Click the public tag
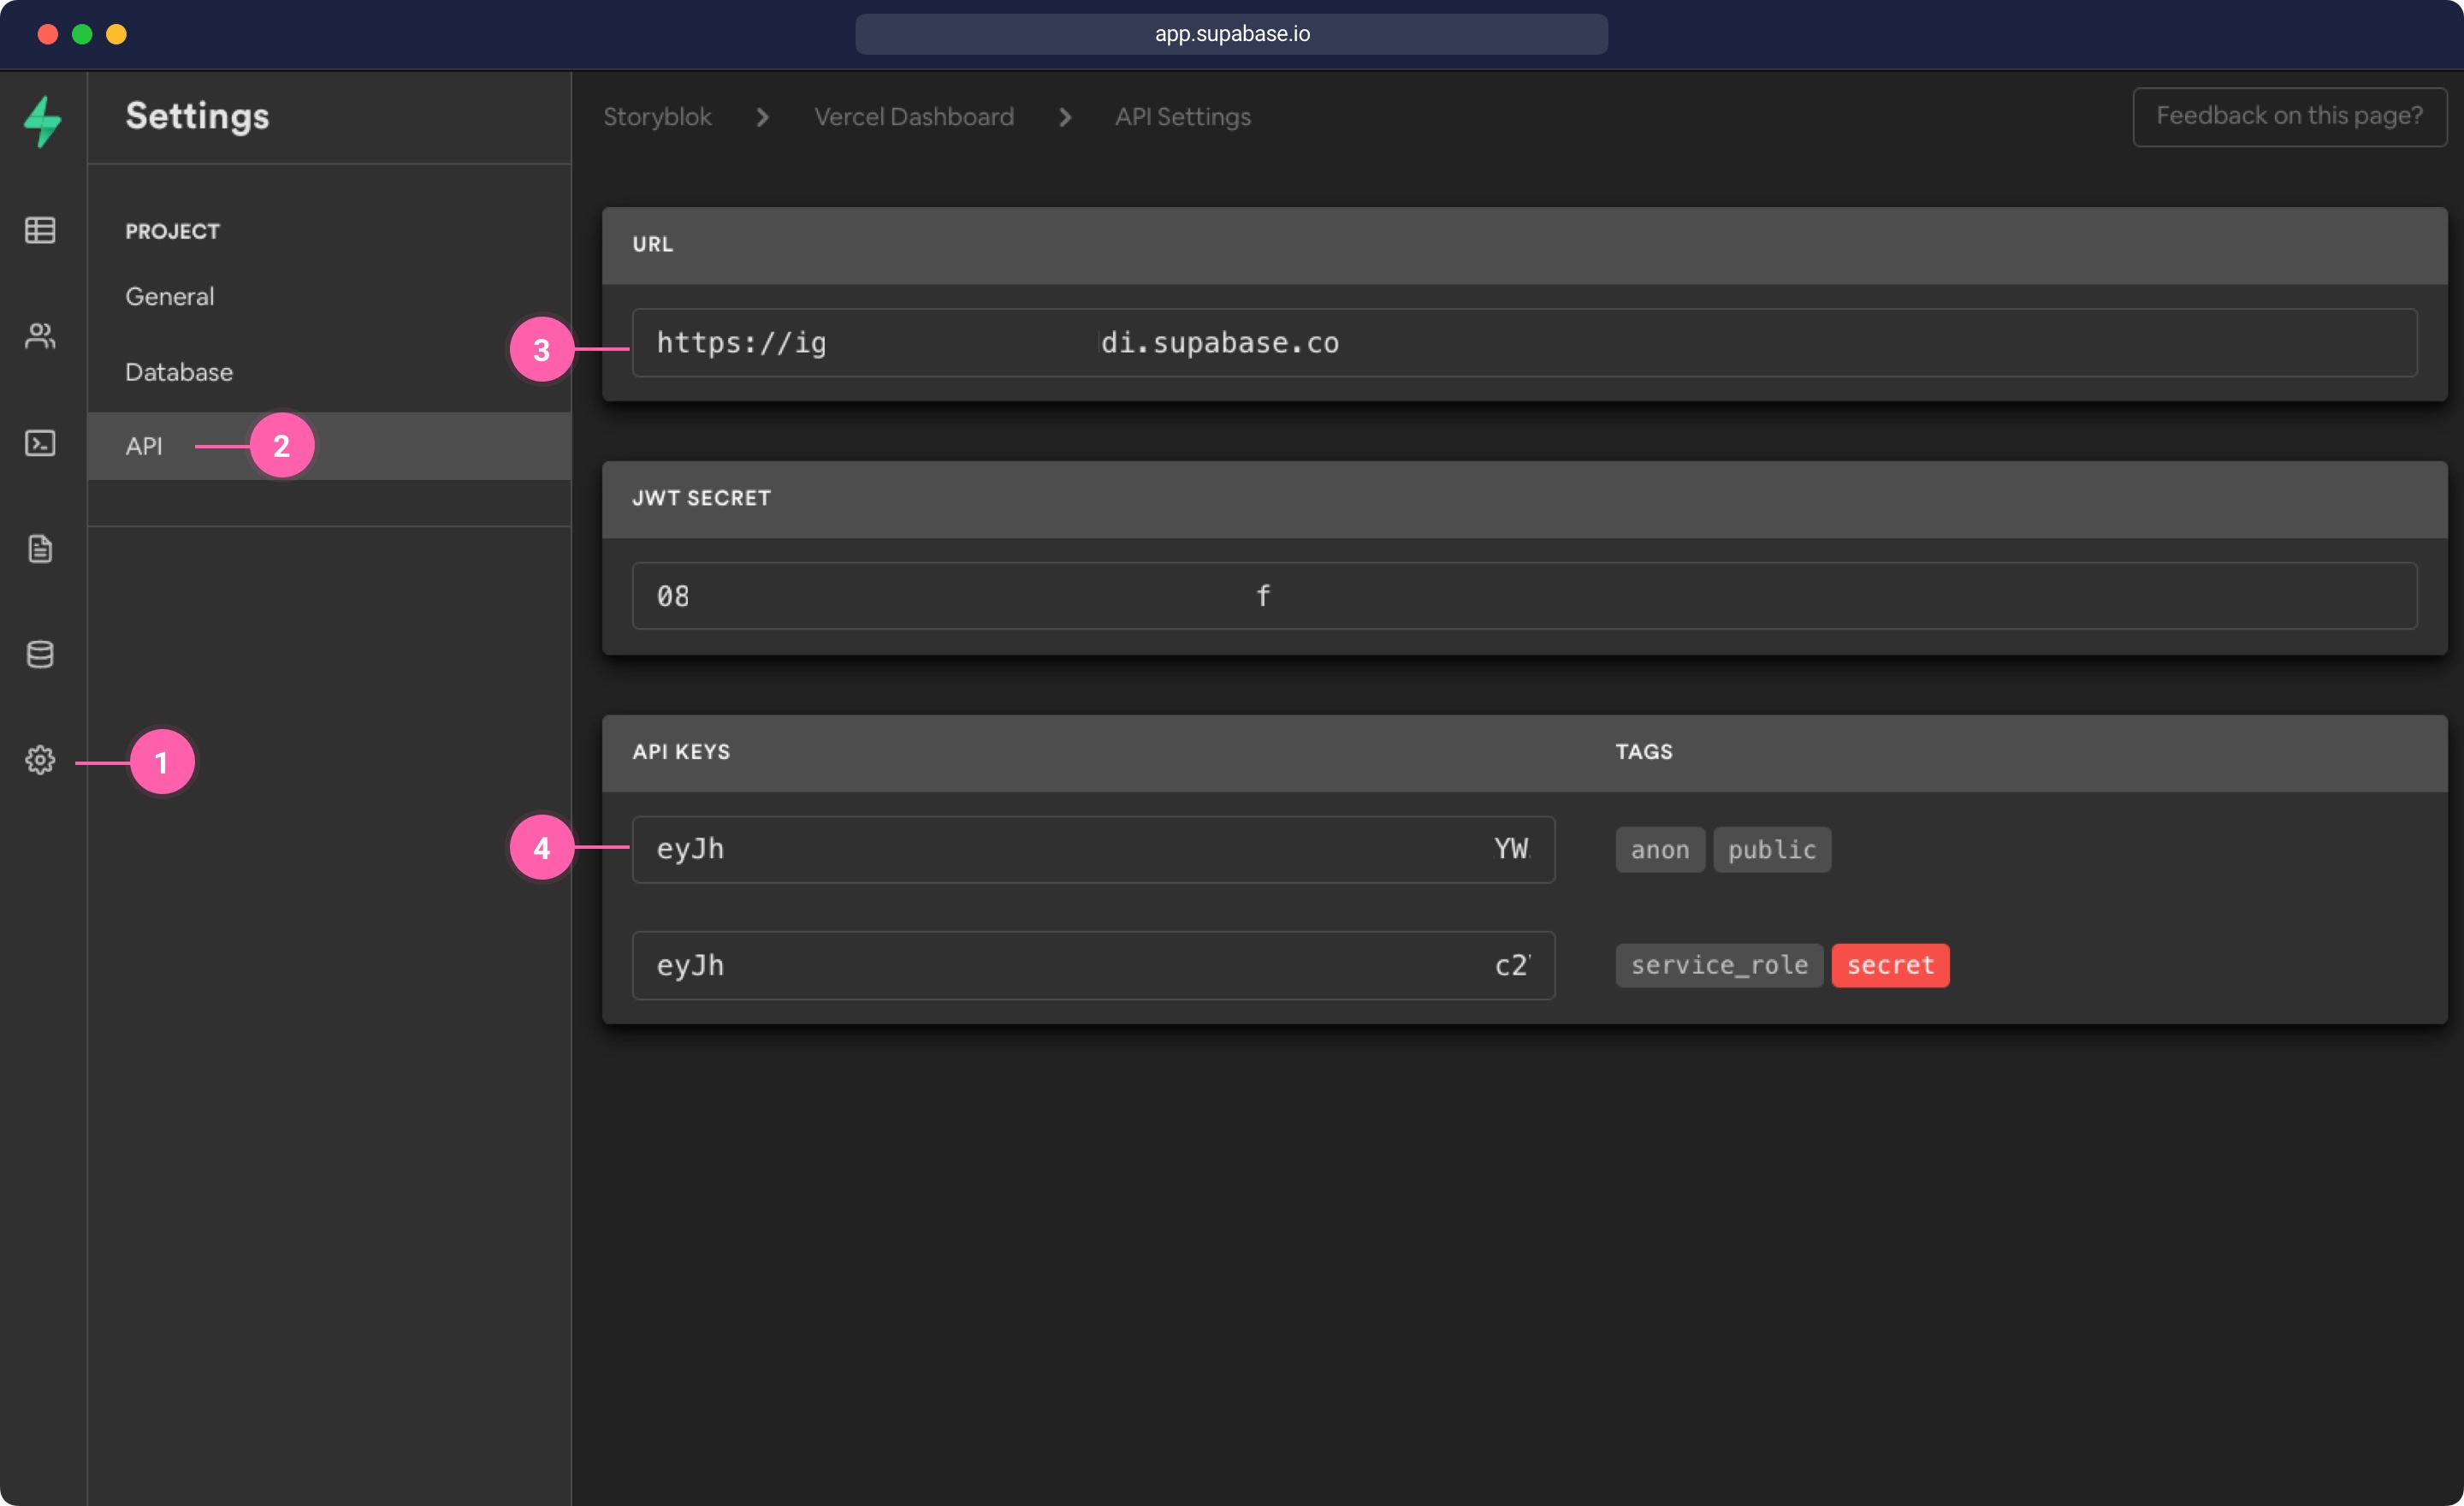This screenshot has height=1506, width=2464. [x=1772, y=849]
